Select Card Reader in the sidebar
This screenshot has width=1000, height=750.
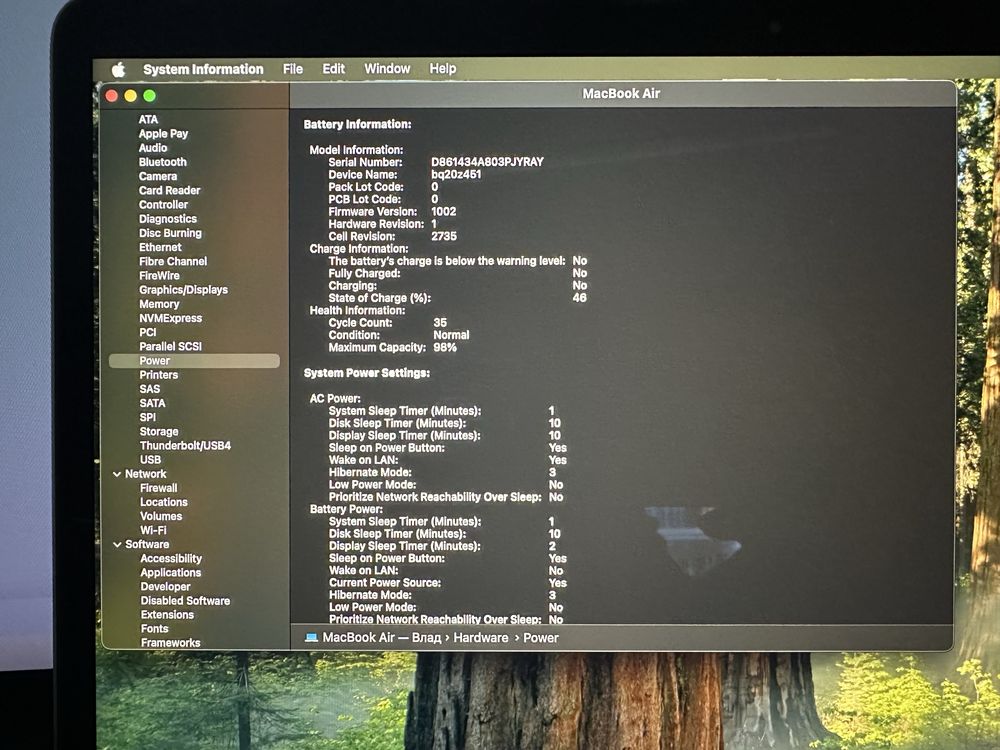click(170, 190)
